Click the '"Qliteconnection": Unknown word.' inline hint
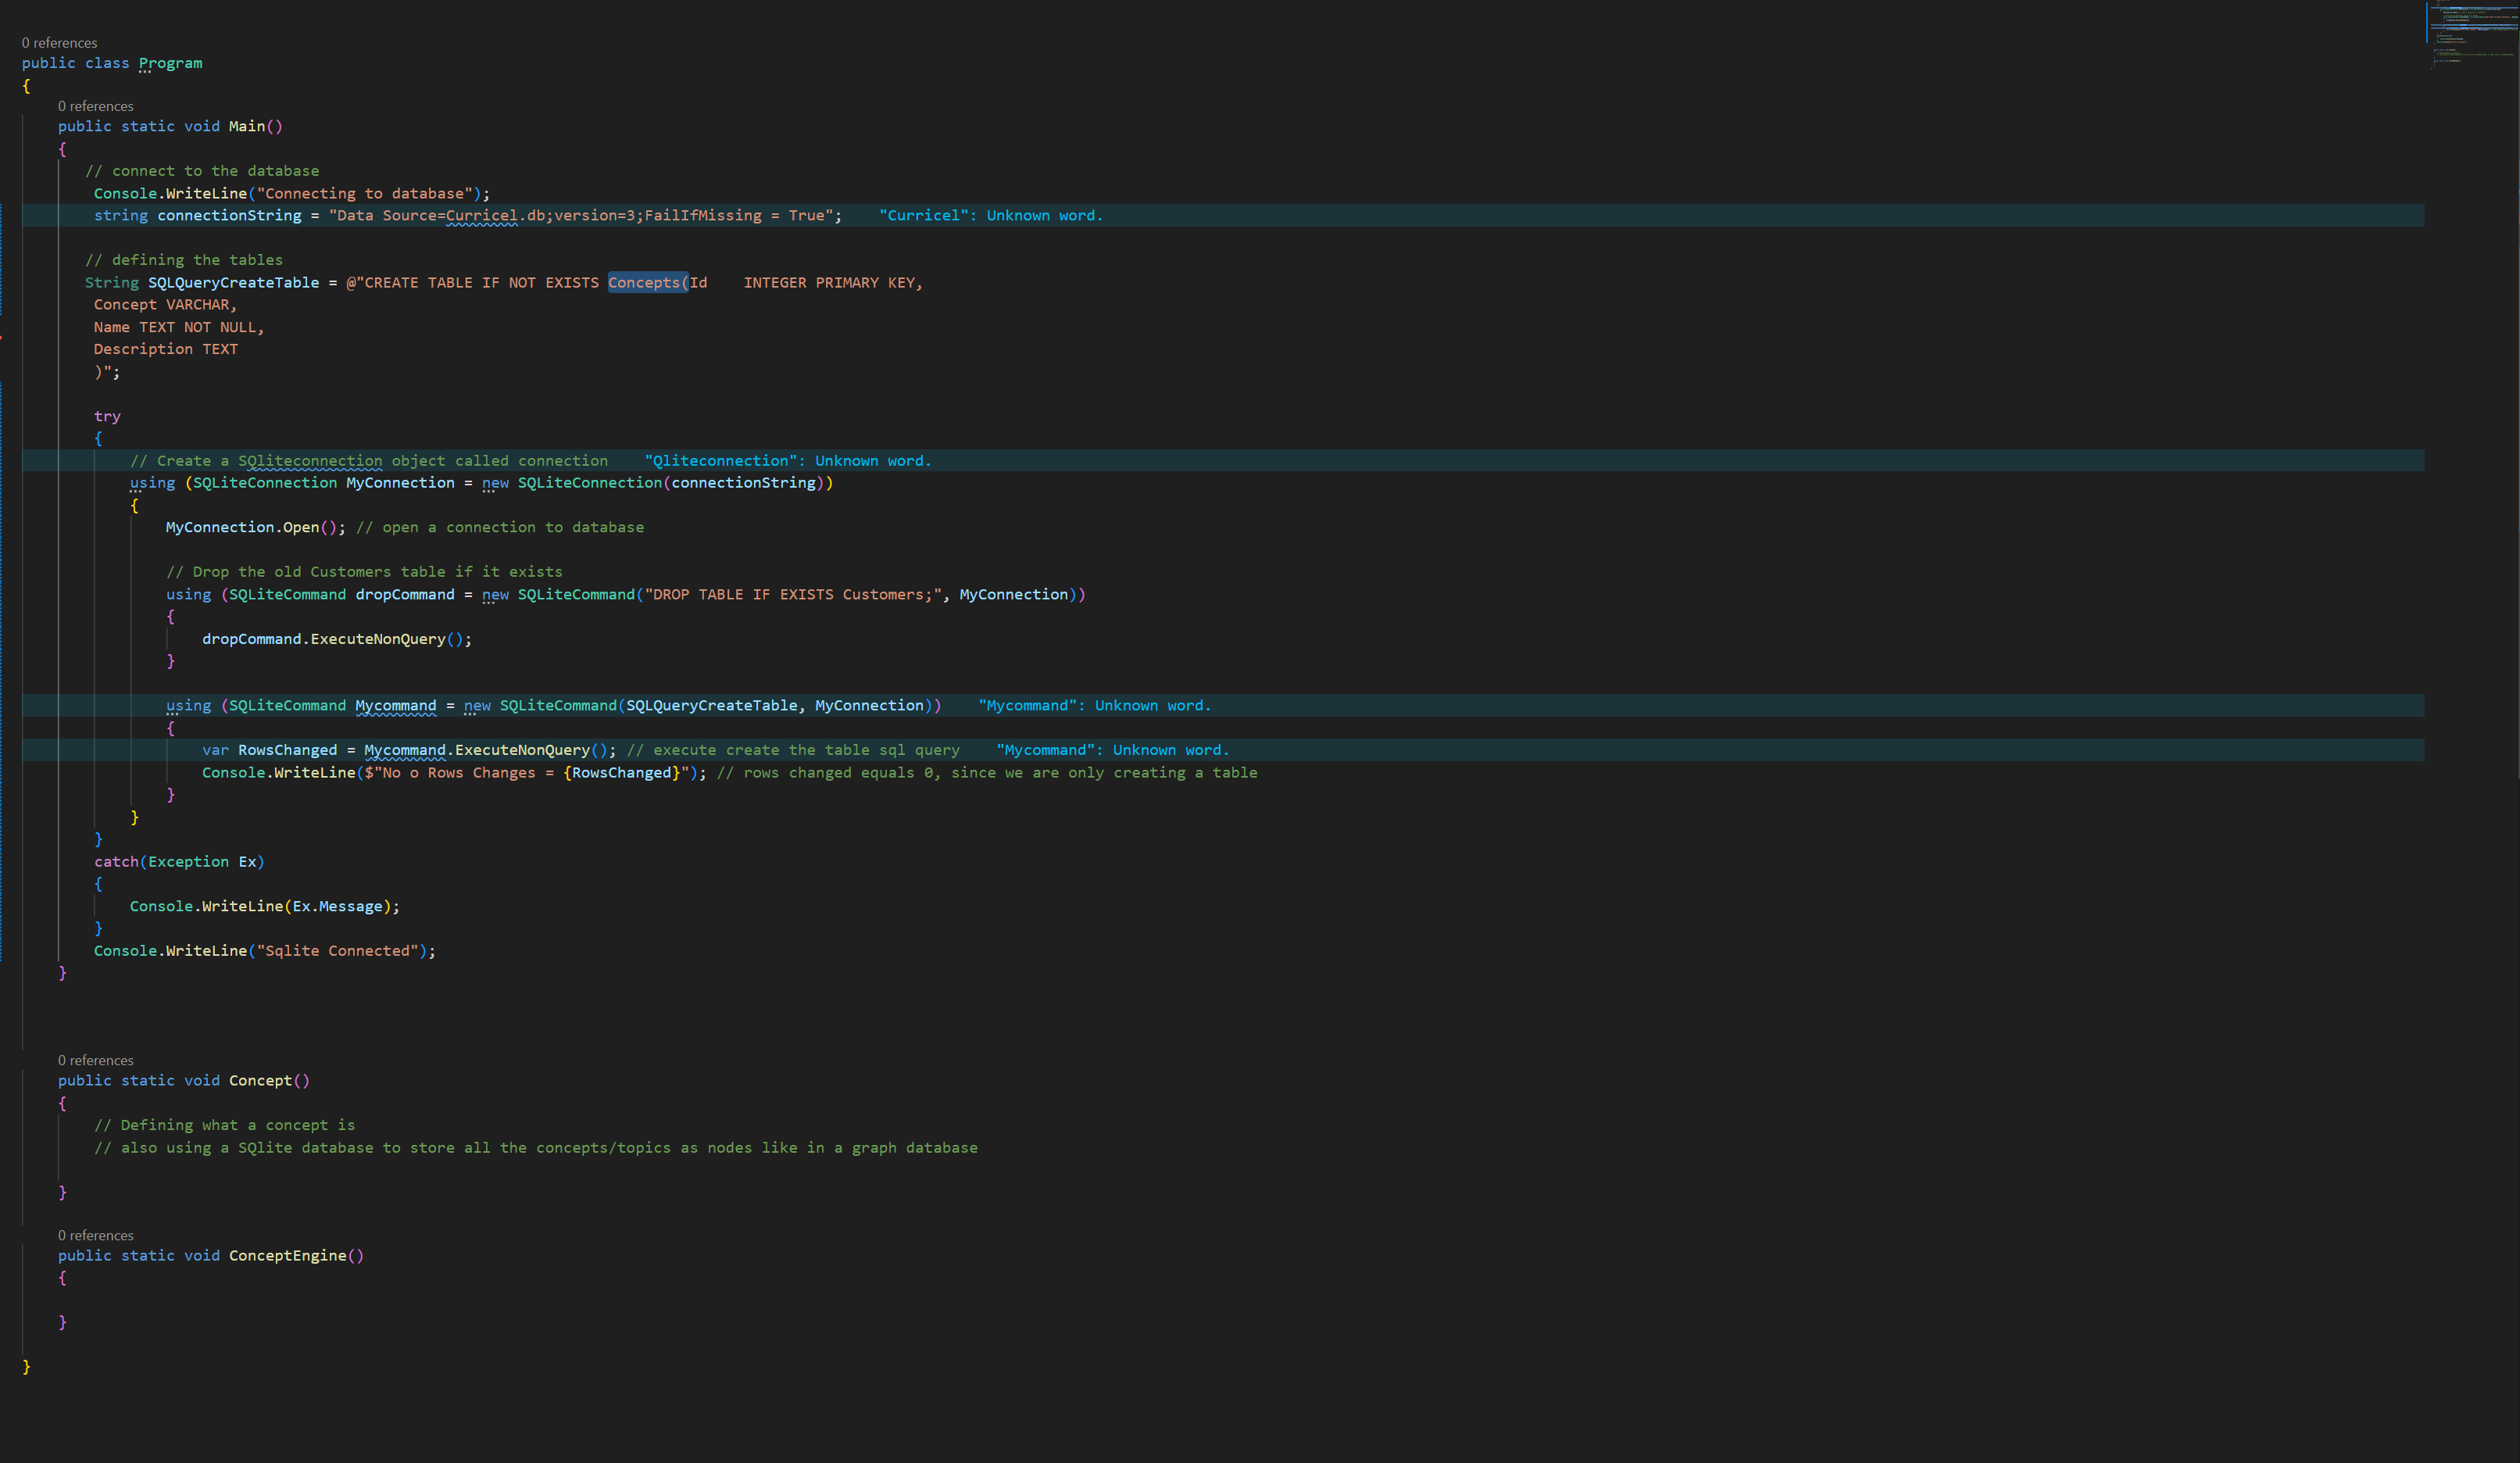The image size is (2520, 1463). 787,461
